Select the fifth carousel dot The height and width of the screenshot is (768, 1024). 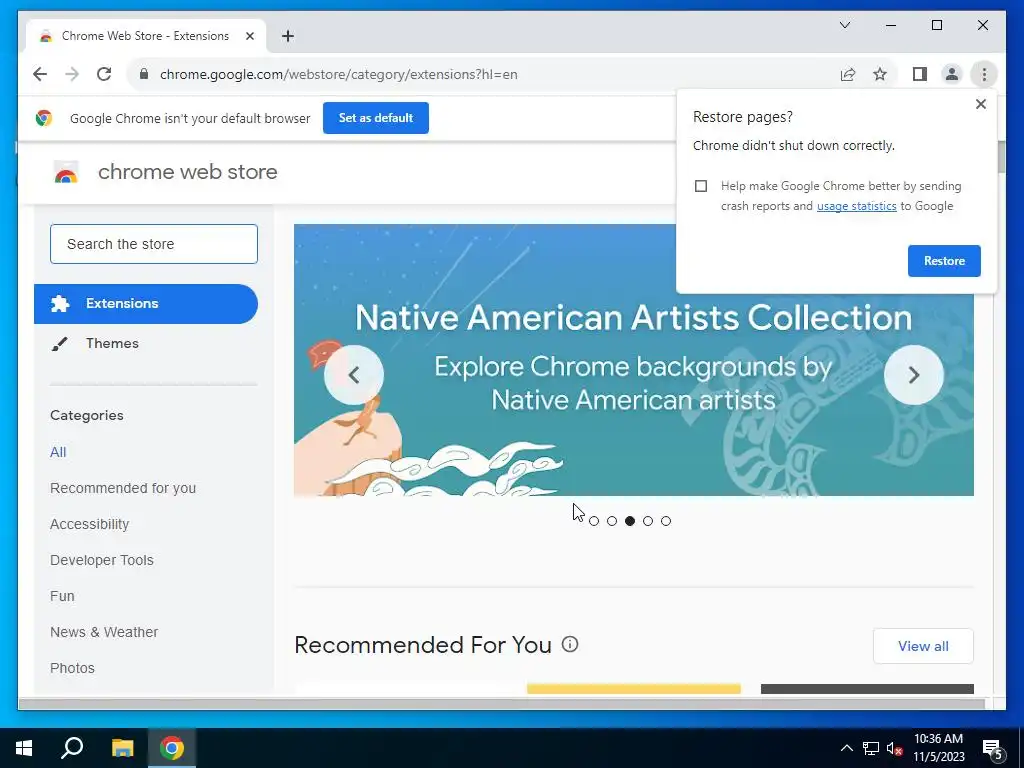665,520
